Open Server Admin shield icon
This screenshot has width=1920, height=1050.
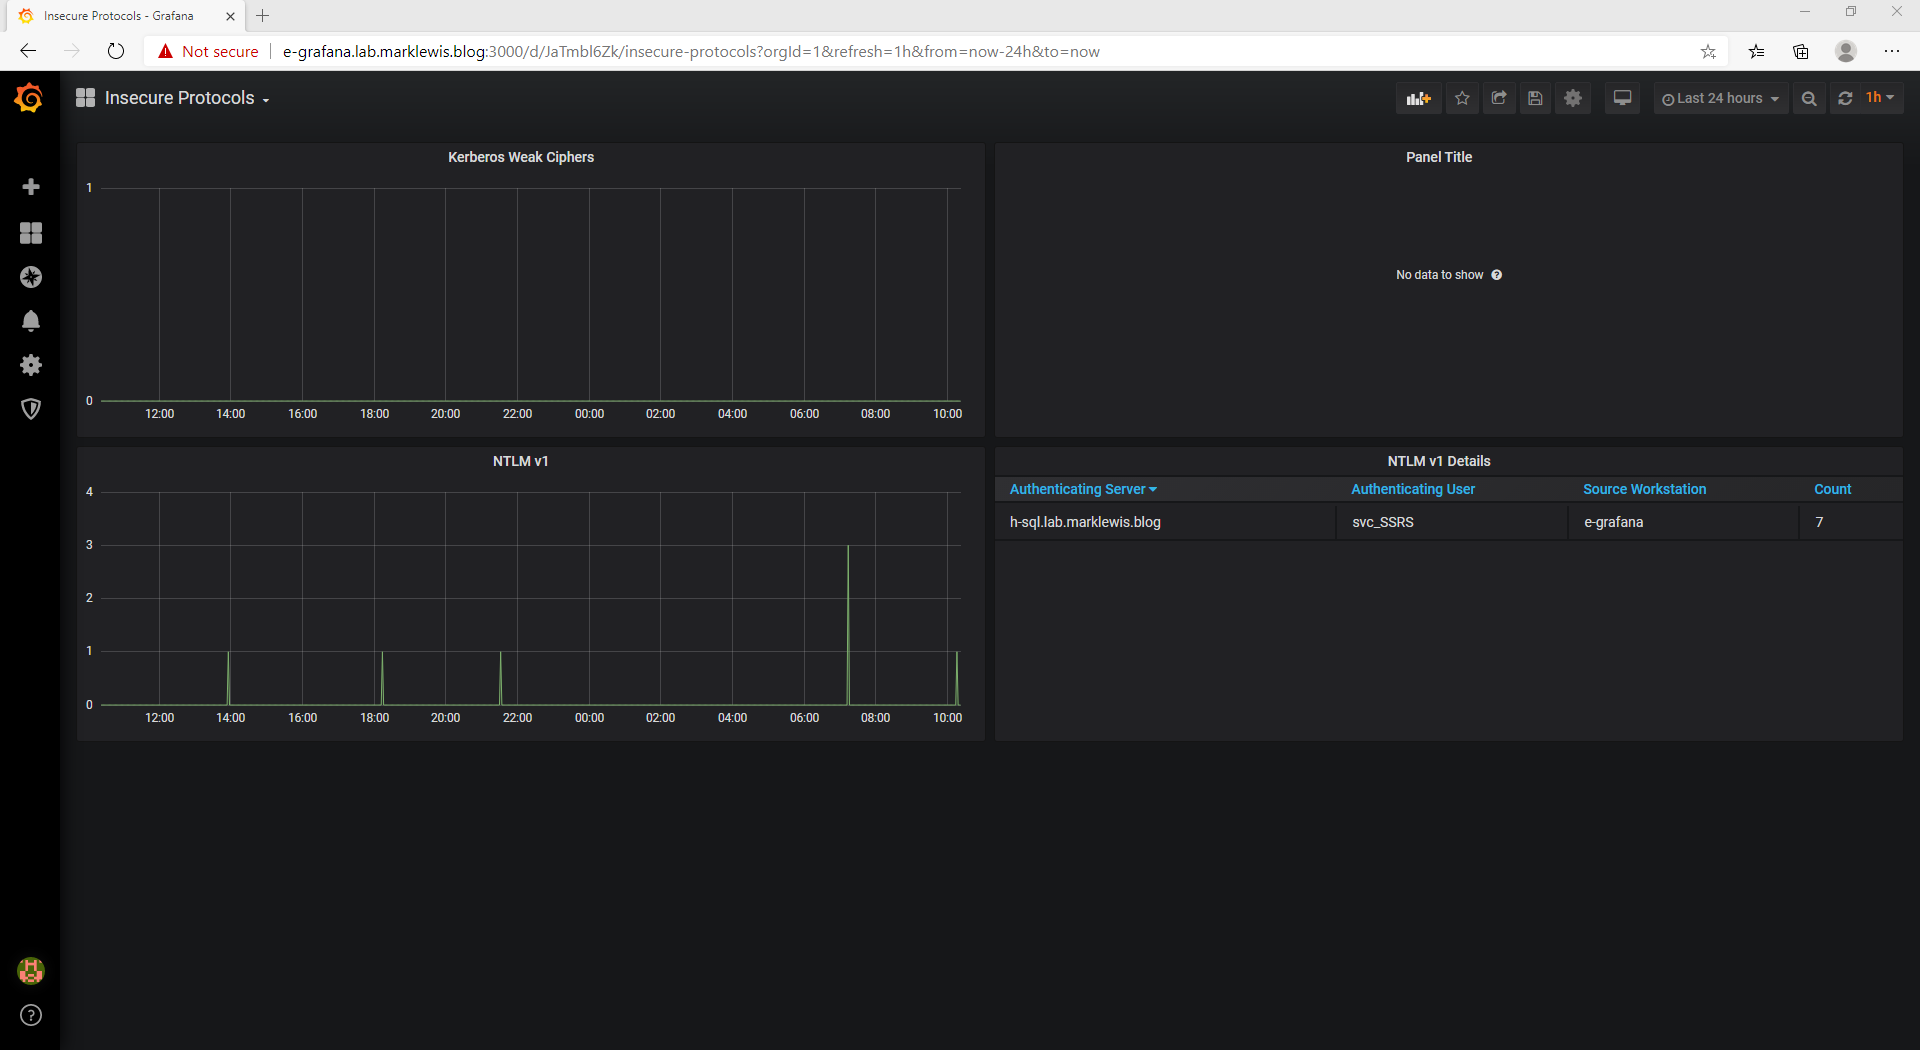pos(31,408)
